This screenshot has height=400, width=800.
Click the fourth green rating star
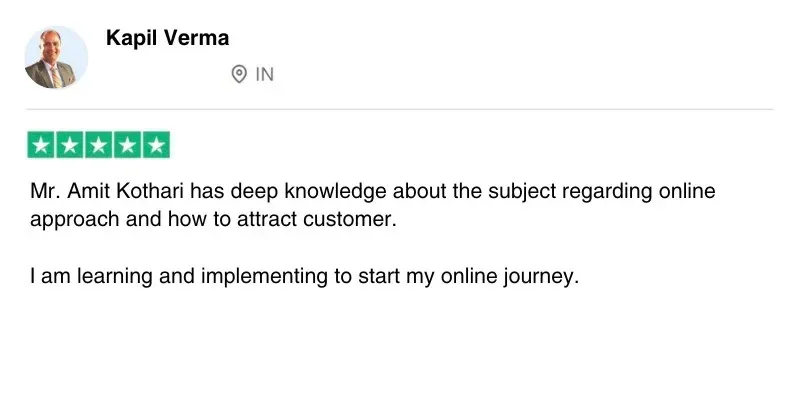[x=127, y=145]
